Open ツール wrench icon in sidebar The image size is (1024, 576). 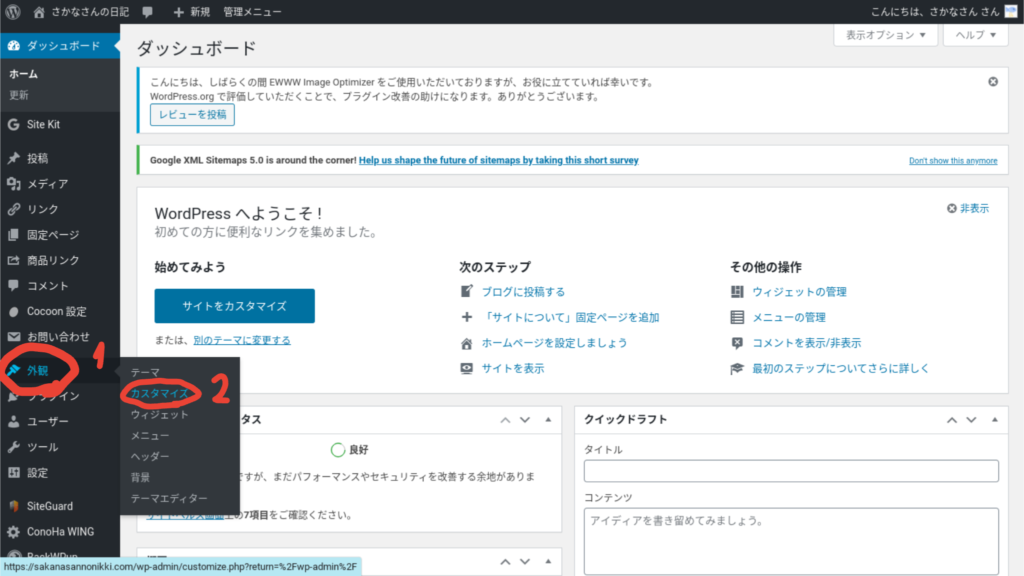[x=13, y=447]
